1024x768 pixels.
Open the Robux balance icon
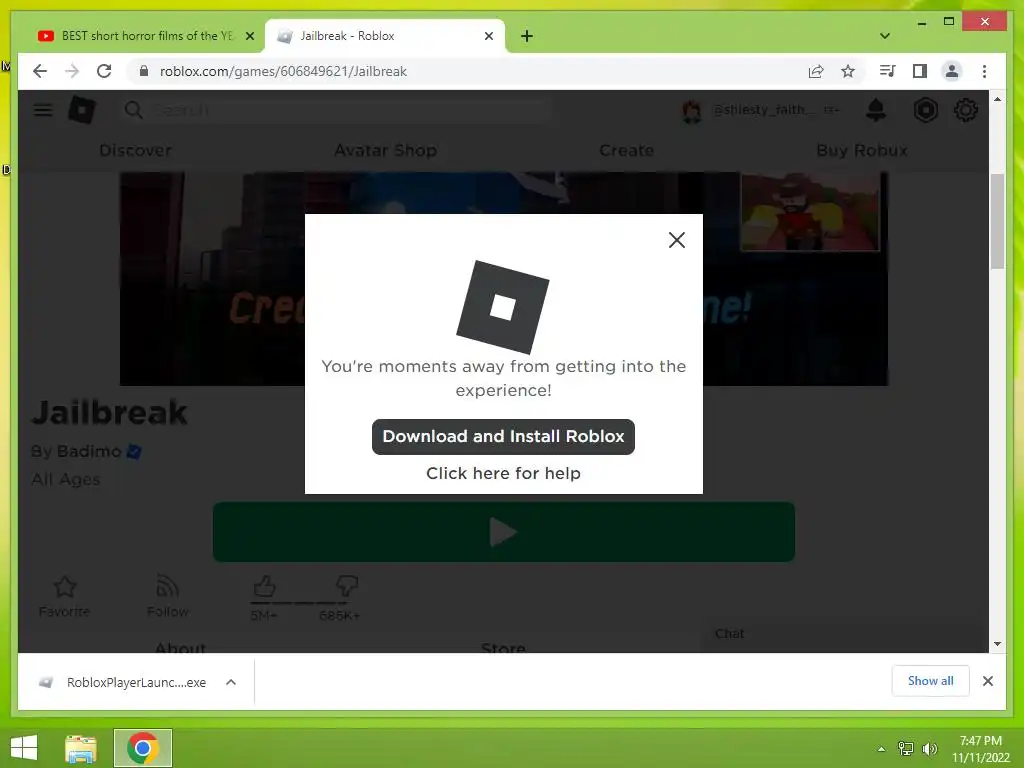[x=925, y=110]
